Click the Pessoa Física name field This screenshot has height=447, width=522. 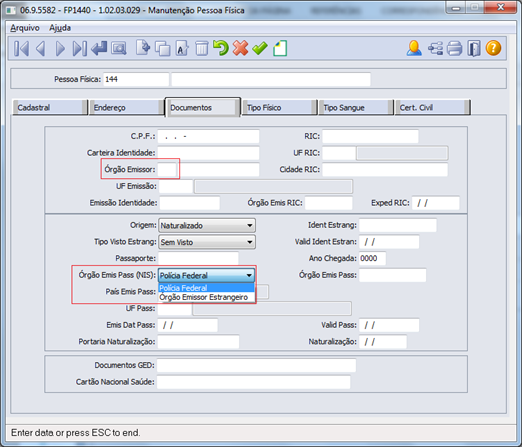coord(271,79)
